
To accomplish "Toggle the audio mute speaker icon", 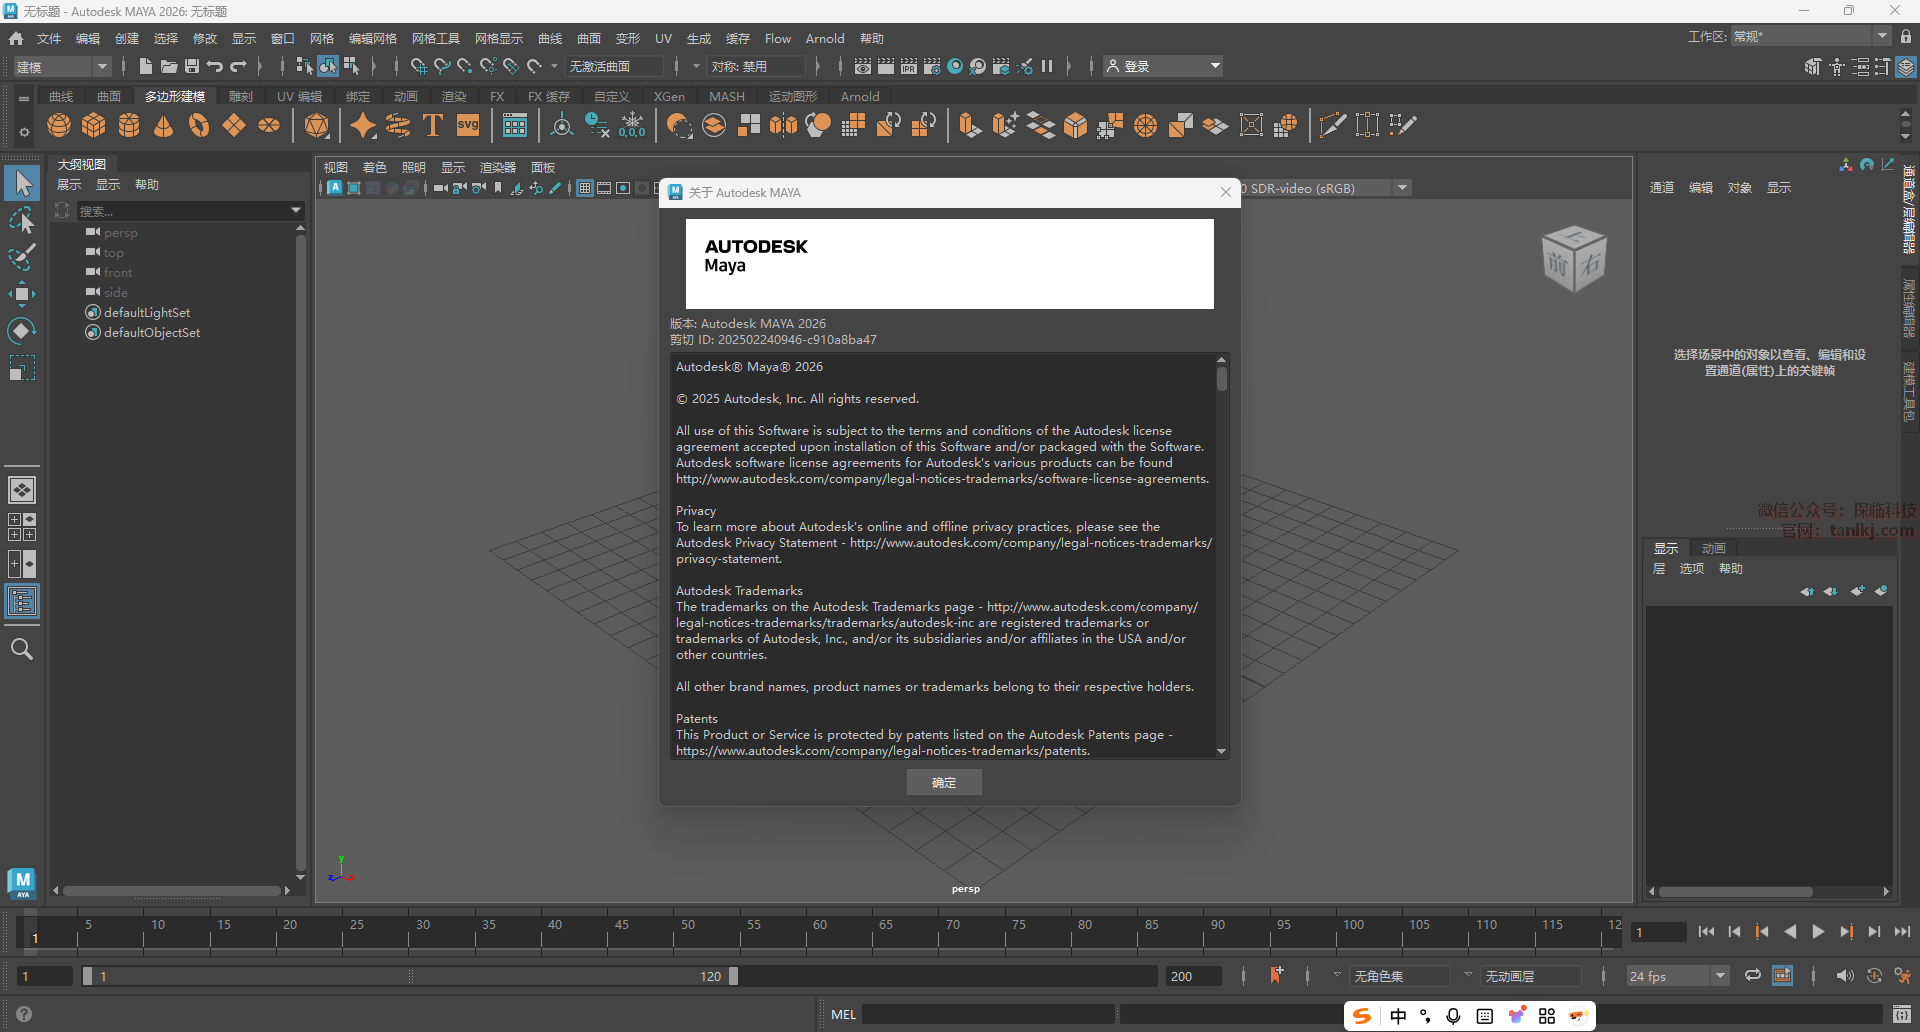I will (1844, 976).
